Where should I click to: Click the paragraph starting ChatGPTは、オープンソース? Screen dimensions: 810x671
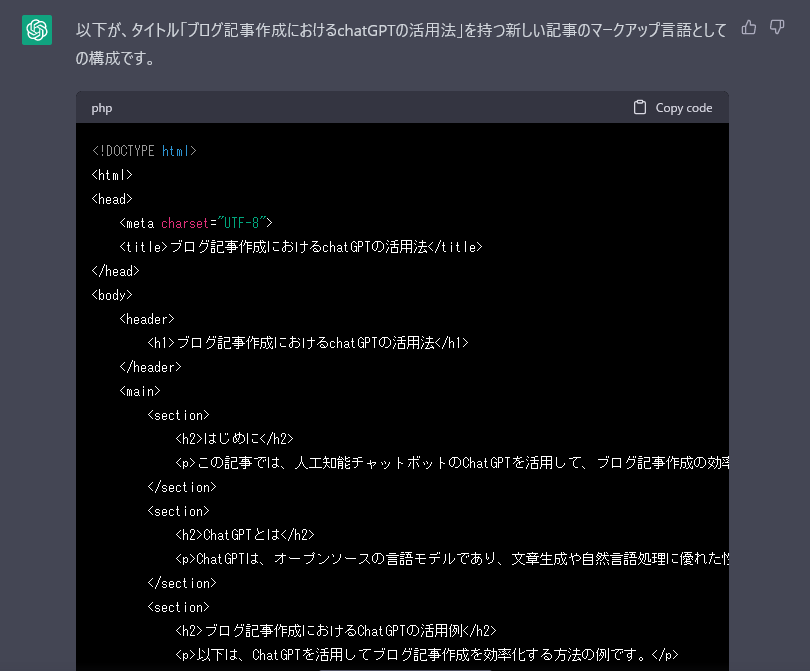pyautogui.click(x=452, y=559)
